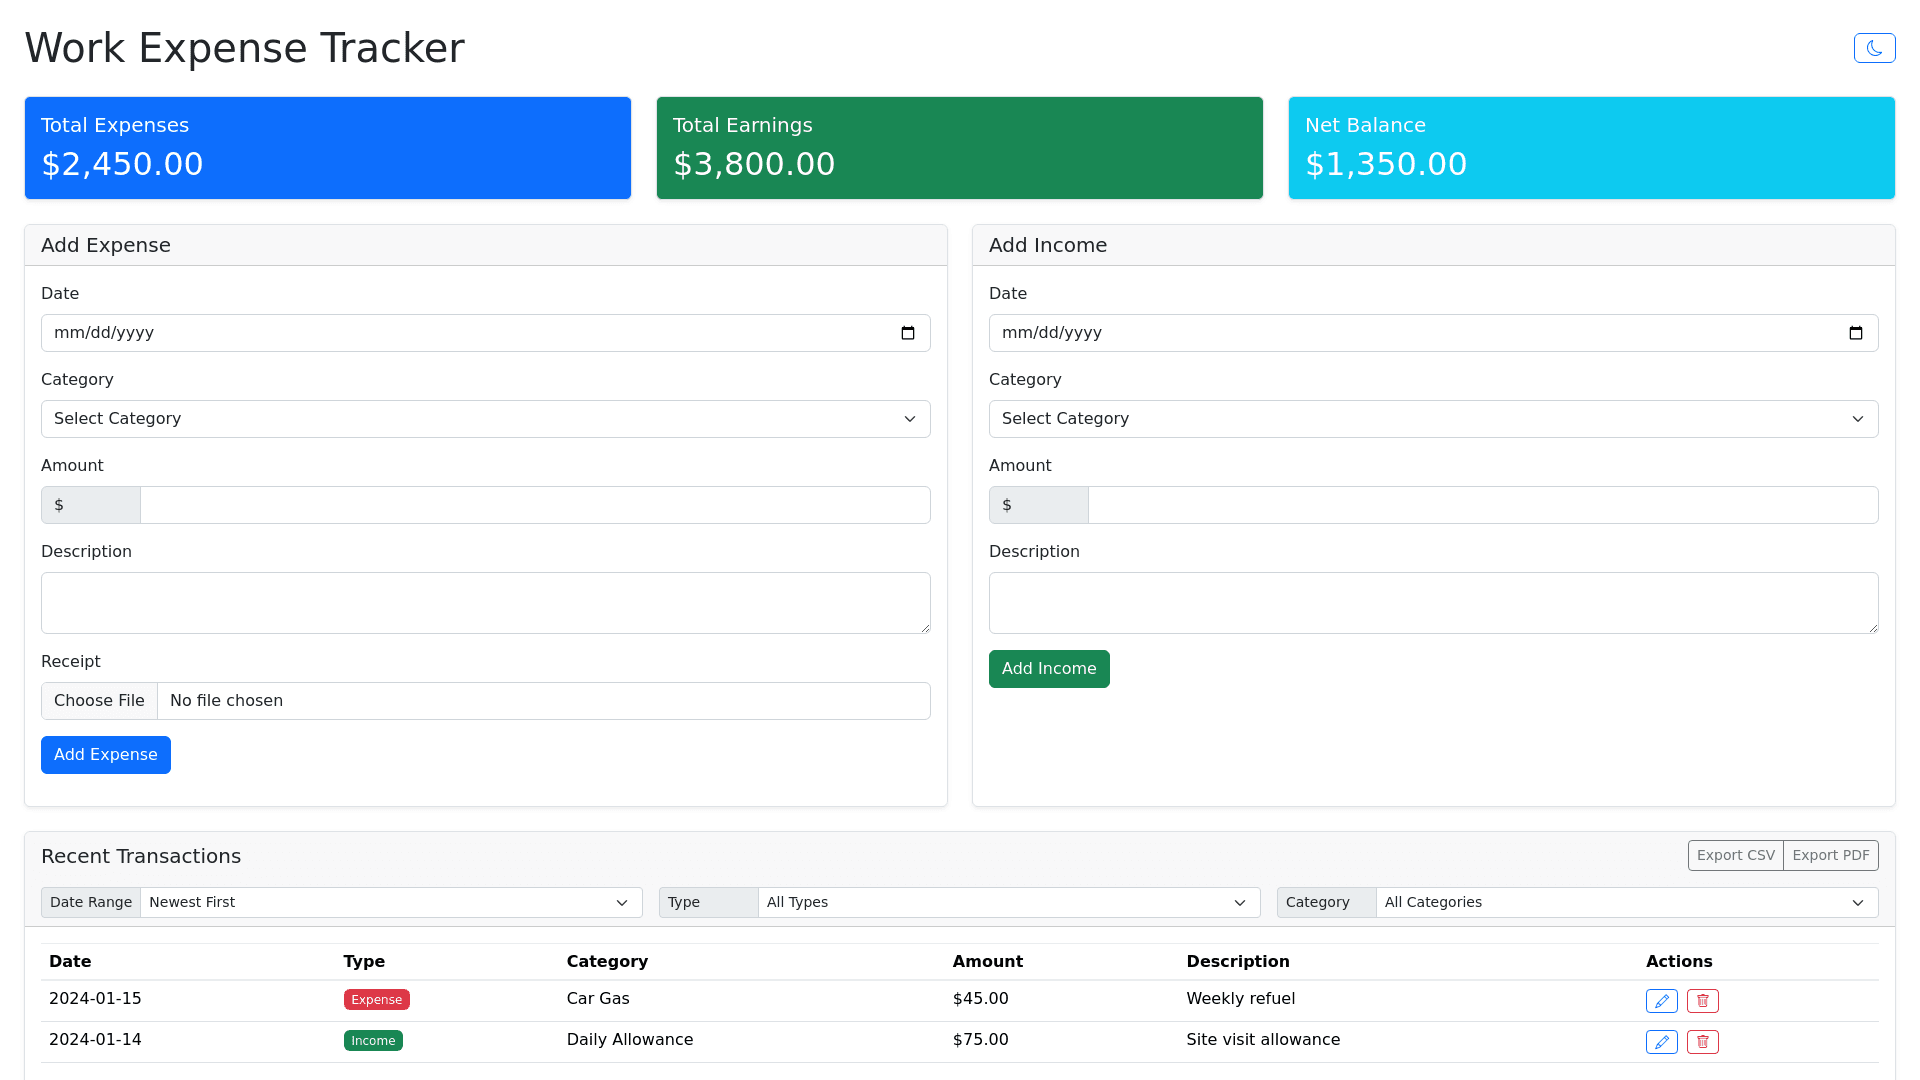Open the All Categories filter dropdown
This screenshot has height=1080, width=1920.
click(1626, 902)
